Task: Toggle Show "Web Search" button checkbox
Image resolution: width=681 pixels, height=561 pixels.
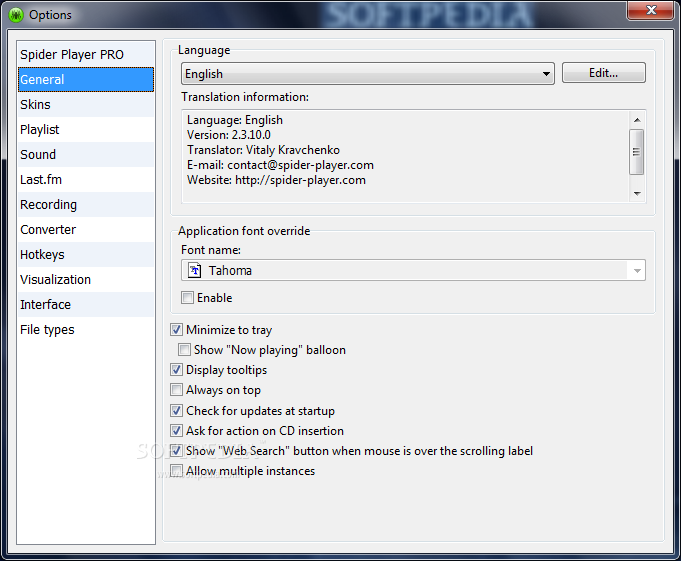Action: coord(176,451)
